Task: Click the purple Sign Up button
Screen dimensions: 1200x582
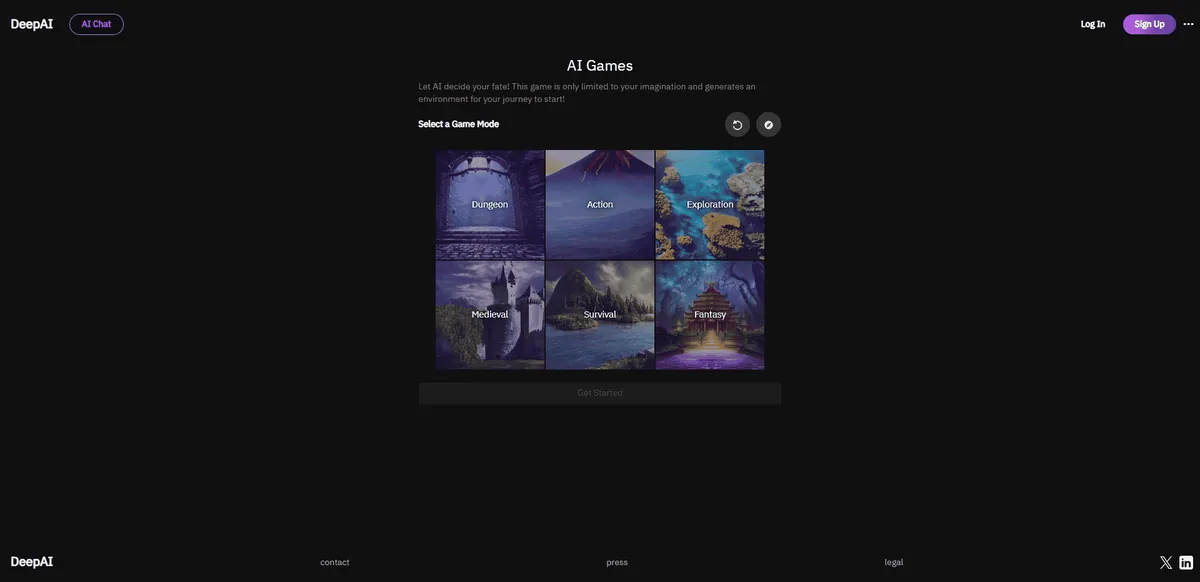Action: (1149, 24)
